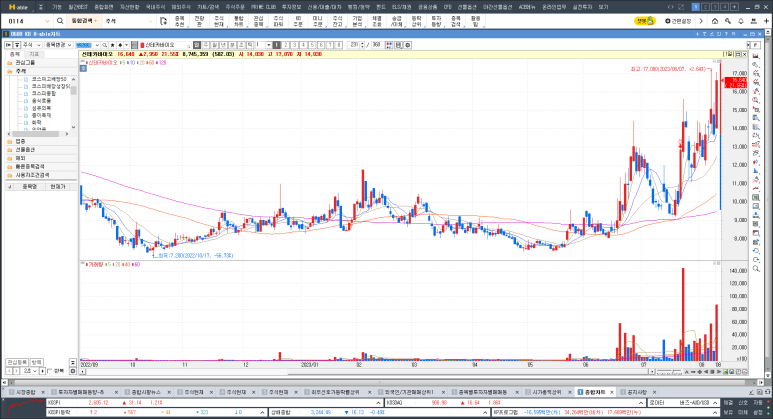The height and width of the screenshot is (419, 773).
Task: Switch to the 시장종합 bottom tab
Action: (x=26, y=392)
